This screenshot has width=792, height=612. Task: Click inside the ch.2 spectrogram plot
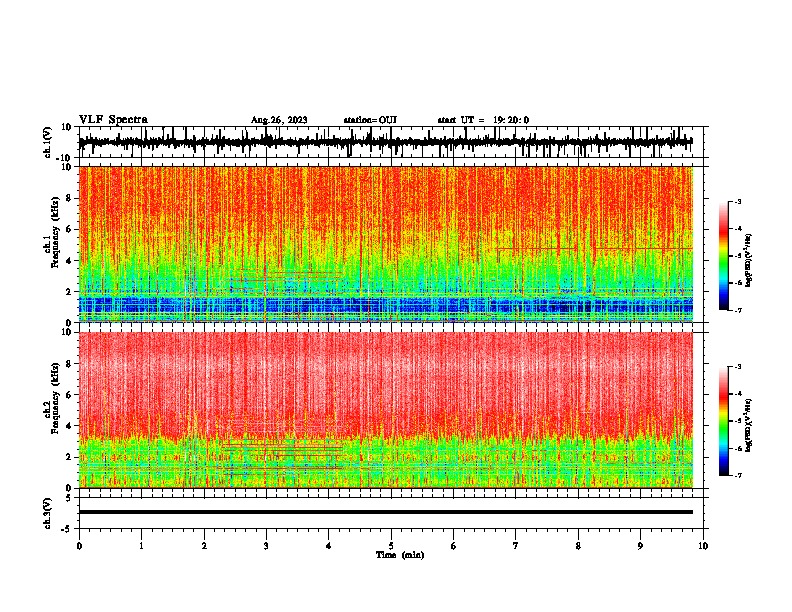pyautogui.click(x=385, y=410)
